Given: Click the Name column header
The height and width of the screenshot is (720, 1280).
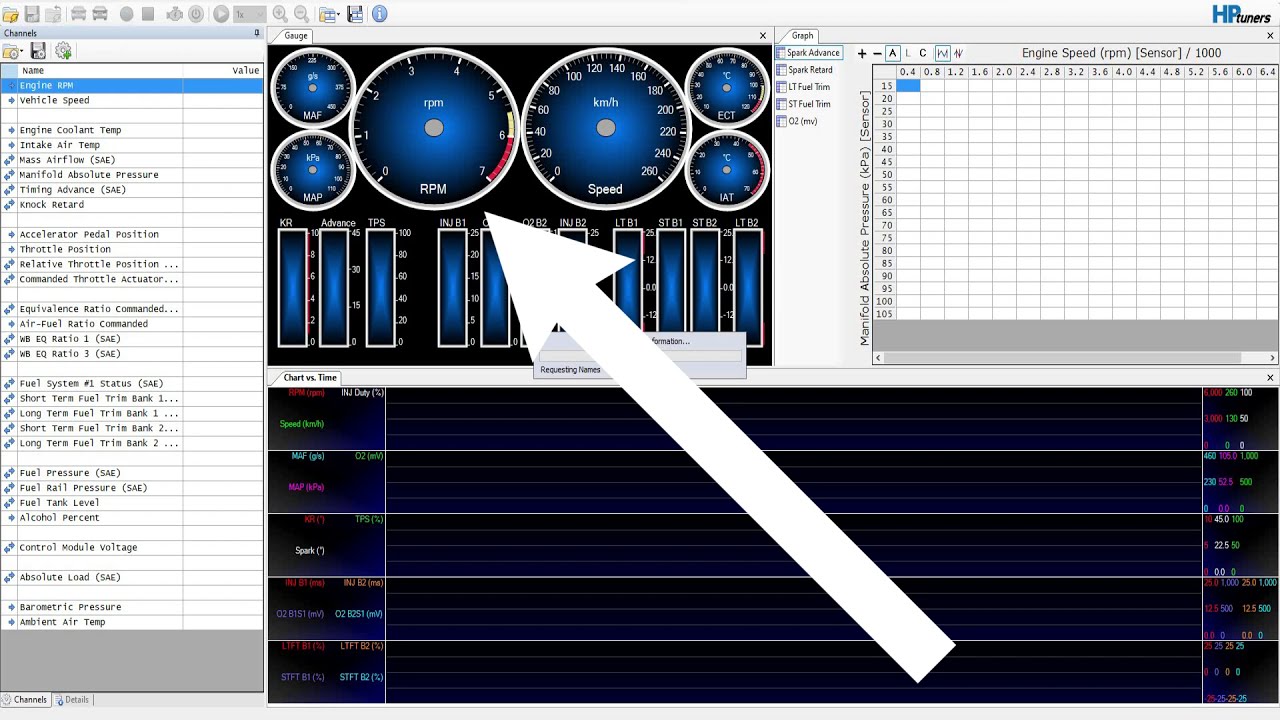Looking at the screenshot, I should pyautogui.click(x=100, y=71).
